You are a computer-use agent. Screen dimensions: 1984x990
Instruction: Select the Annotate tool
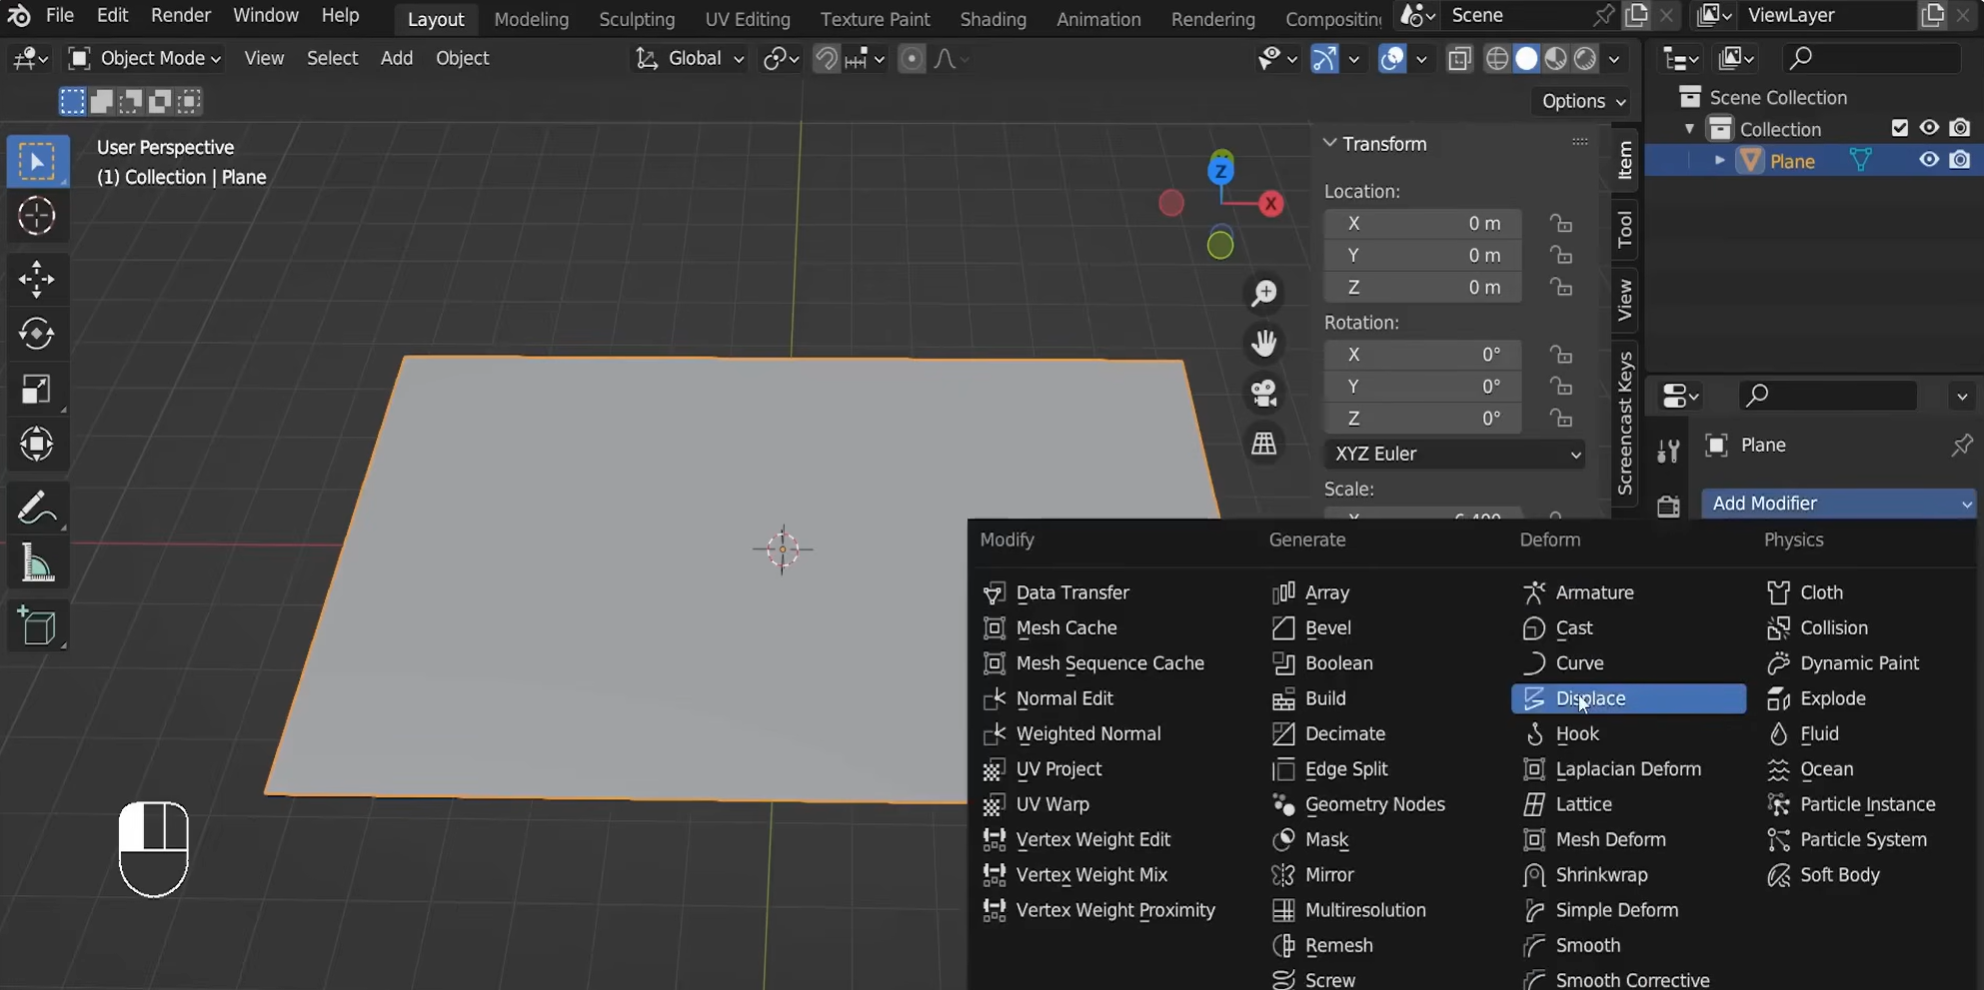(x=37, y=508)
